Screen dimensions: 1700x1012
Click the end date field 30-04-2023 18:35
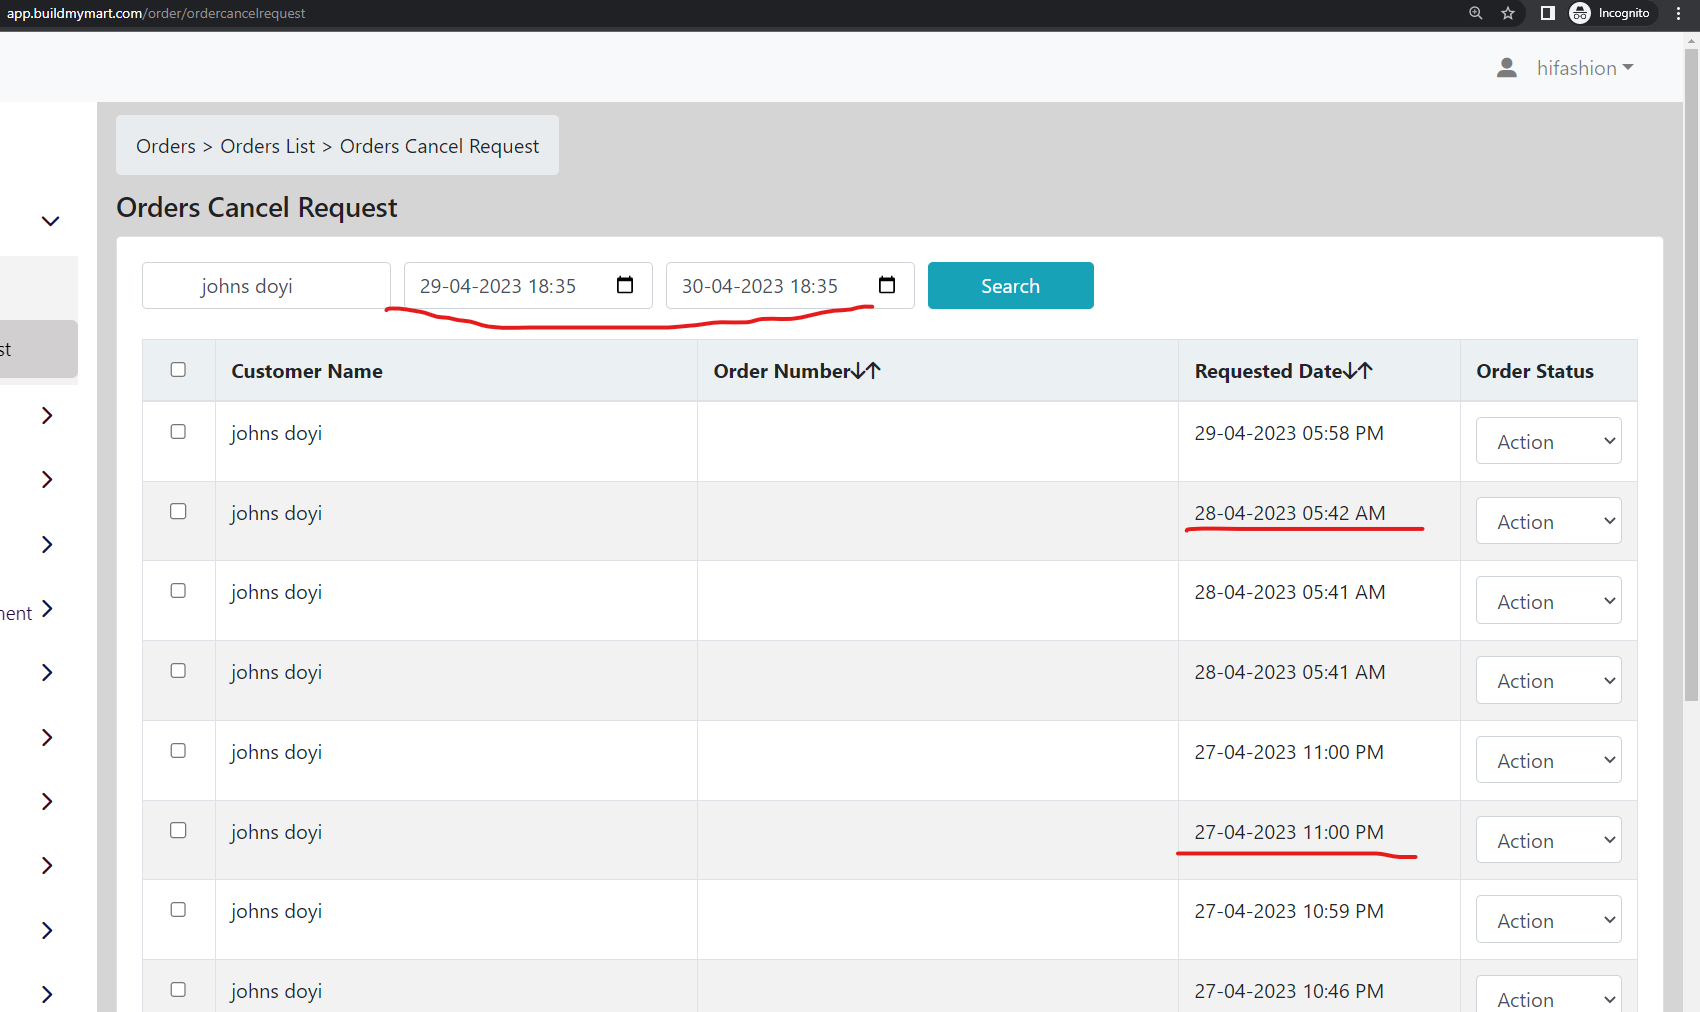pyautogui.click(x=790, y=286)
